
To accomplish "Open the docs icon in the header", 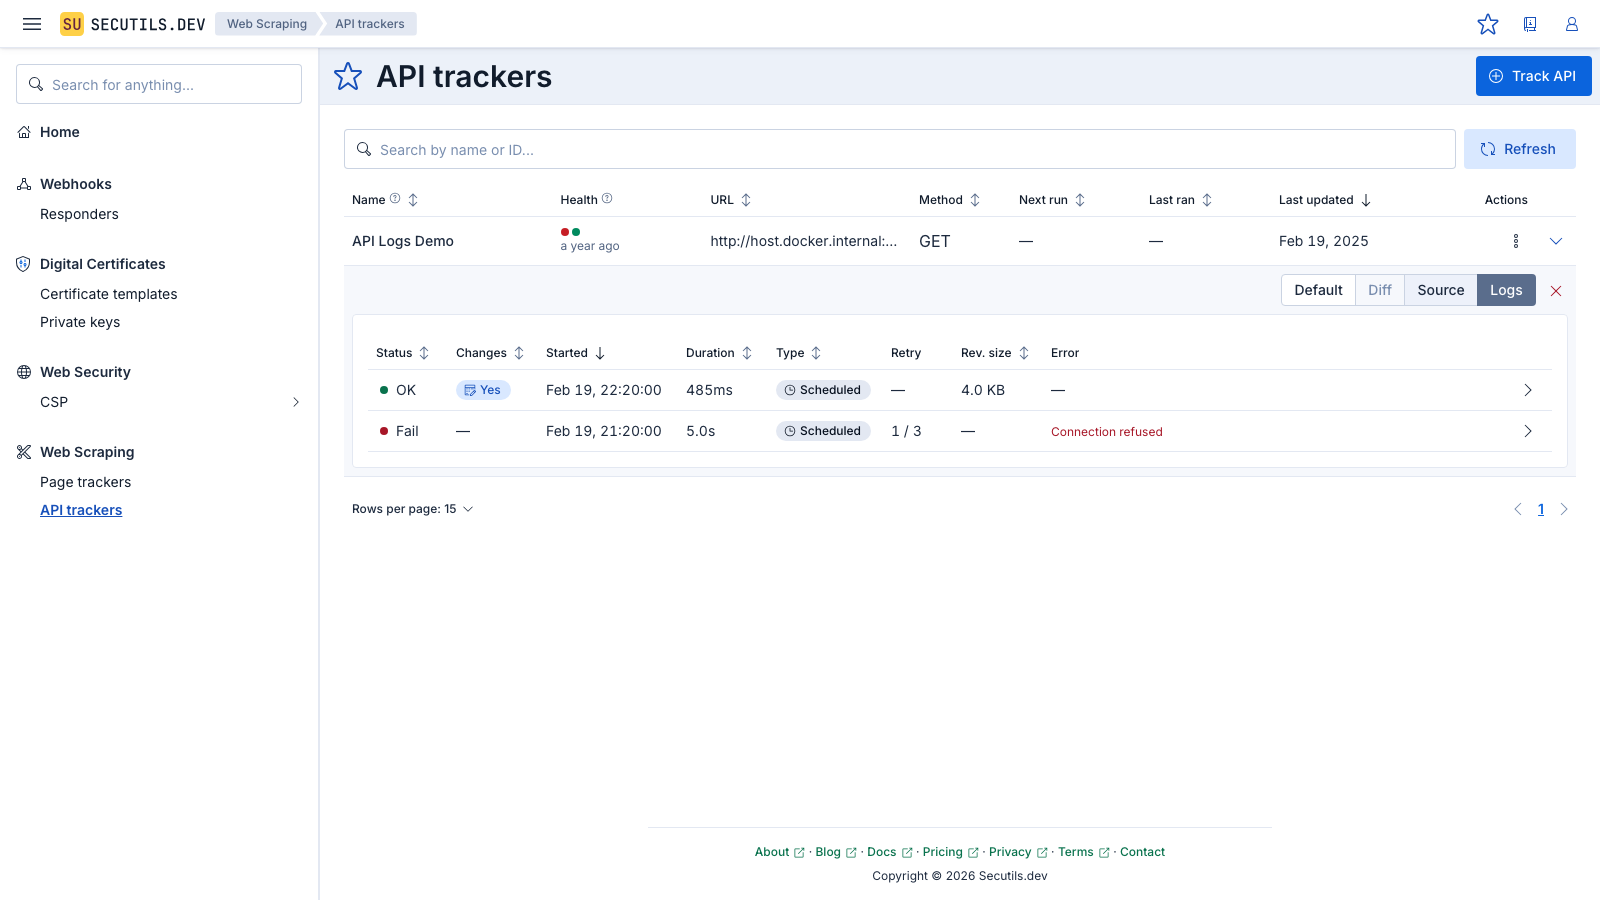I will pos(1530,24).
